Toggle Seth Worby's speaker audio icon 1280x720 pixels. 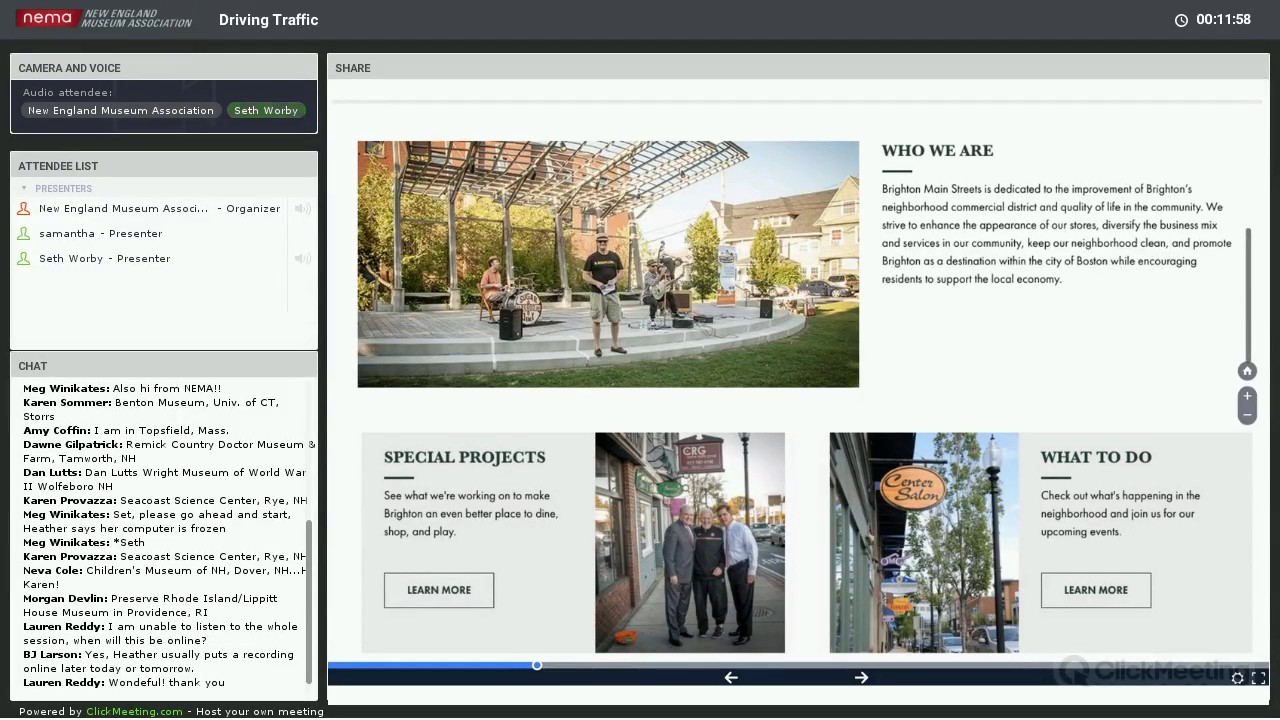(x=302, y=258)
